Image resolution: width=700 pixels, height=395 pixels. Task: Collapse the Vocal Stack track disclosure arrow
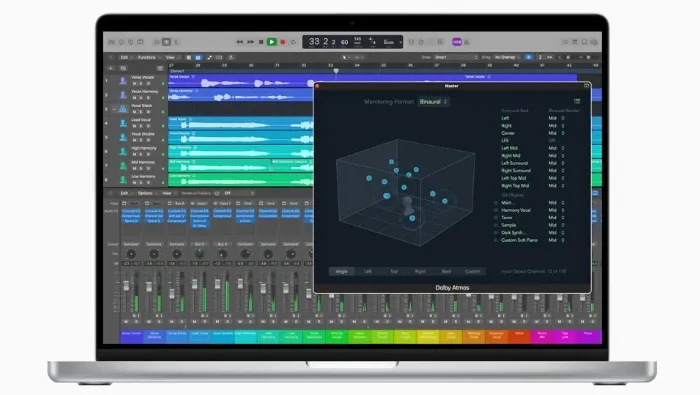(x=114, y=109)
